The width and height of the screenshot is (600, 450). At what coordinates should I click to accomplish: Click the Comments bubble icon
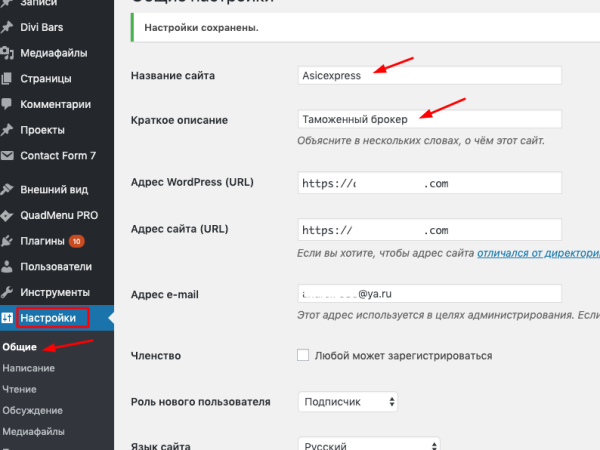pos(8,104)
